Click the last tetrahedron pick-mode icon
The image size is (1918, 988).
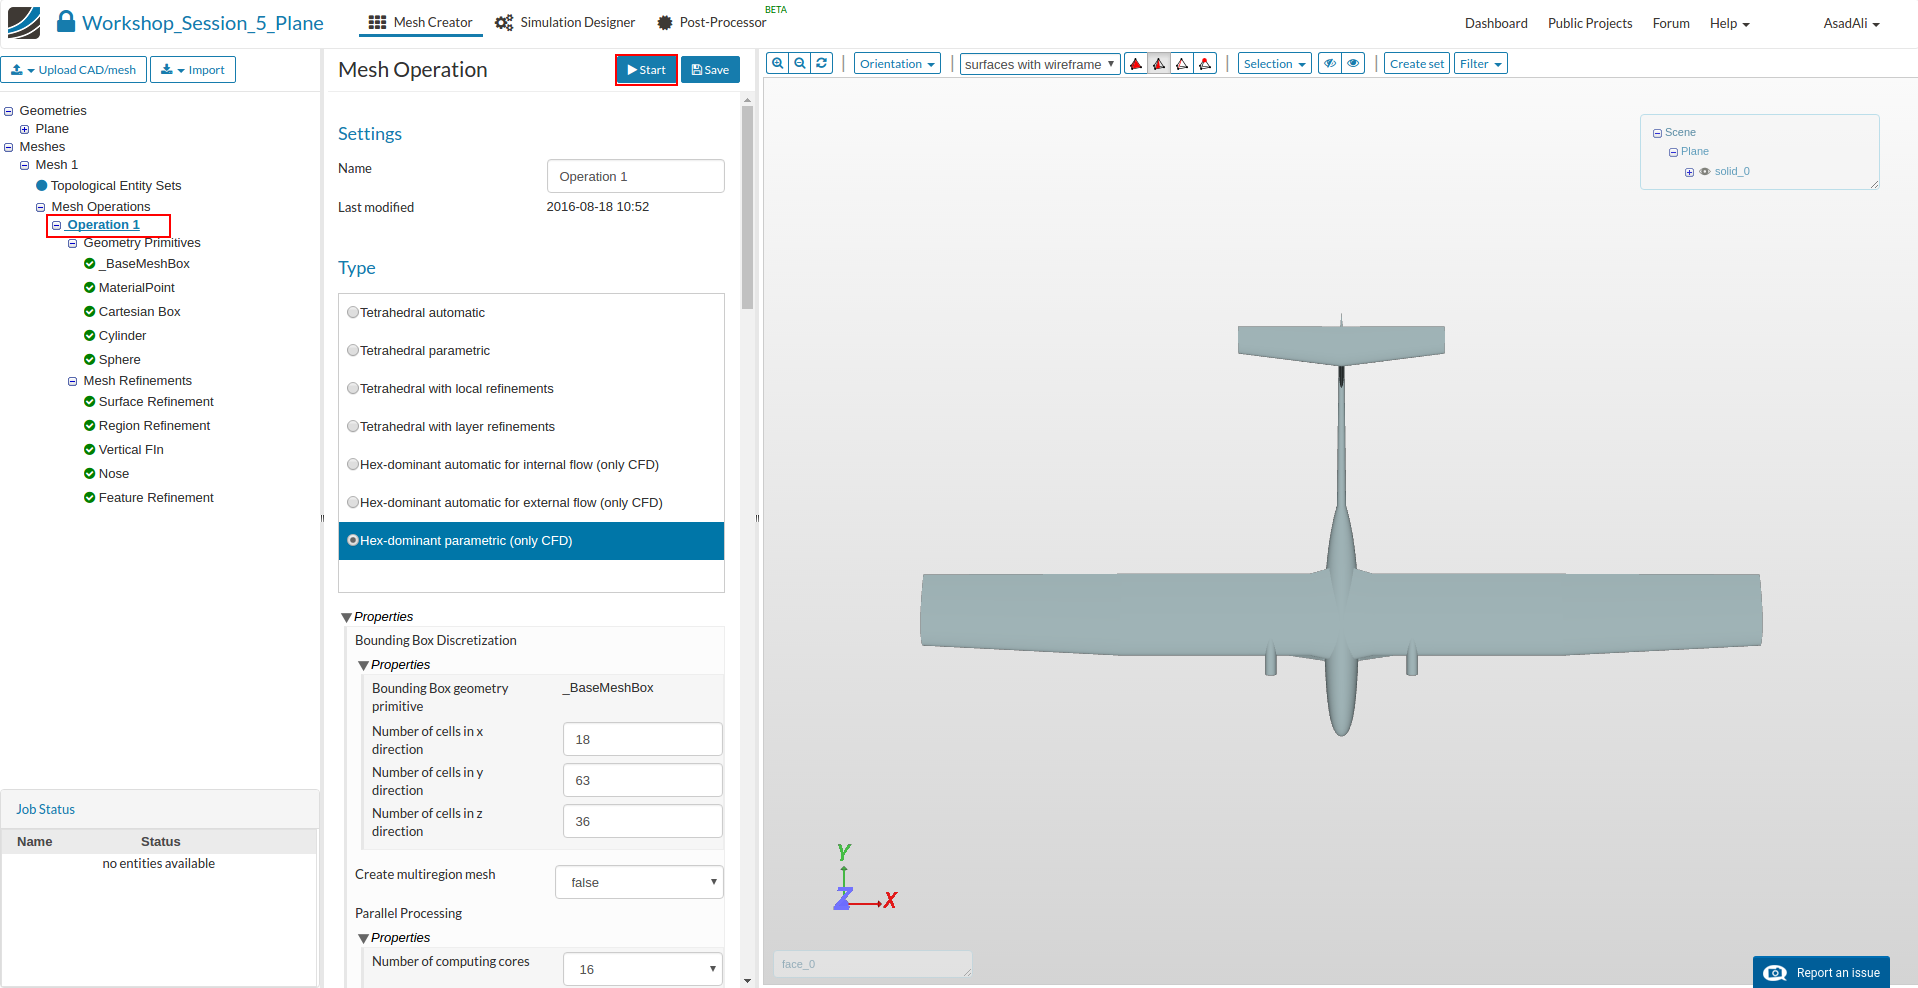pos(1206,64)
